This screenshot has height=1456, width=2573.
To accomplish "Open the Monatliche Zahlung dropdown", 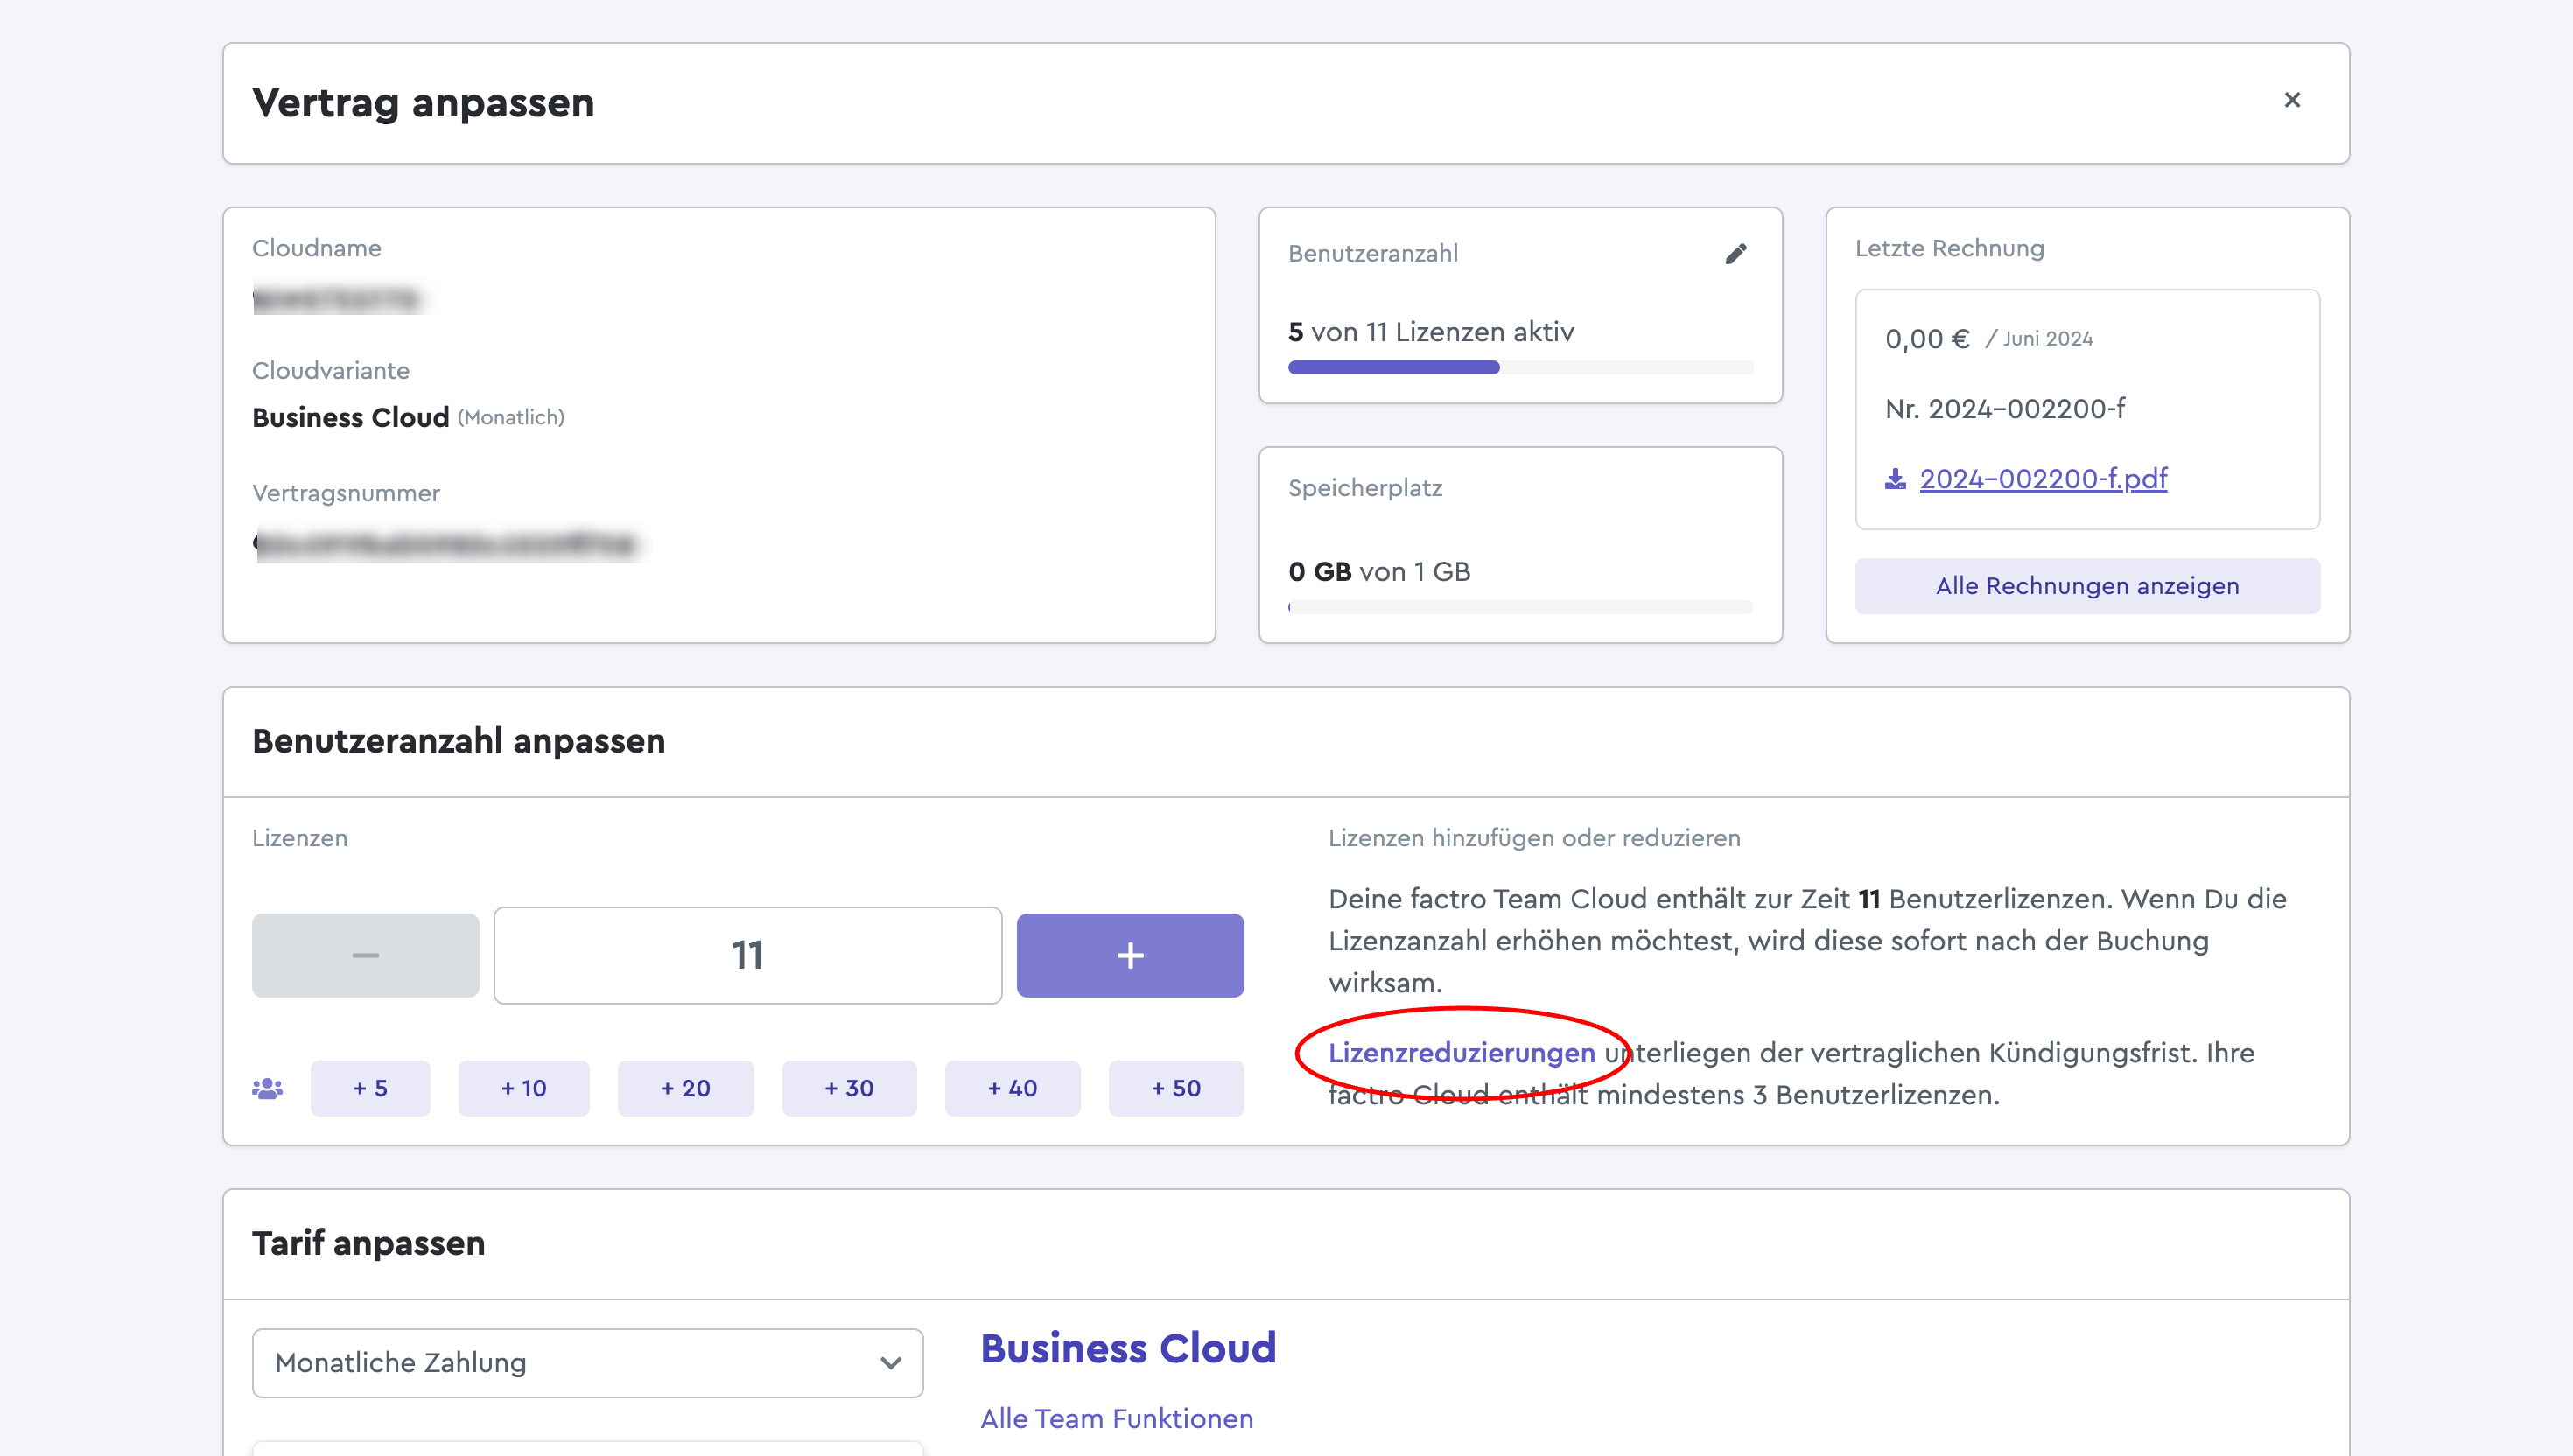I will click(x=588, y=1363).
